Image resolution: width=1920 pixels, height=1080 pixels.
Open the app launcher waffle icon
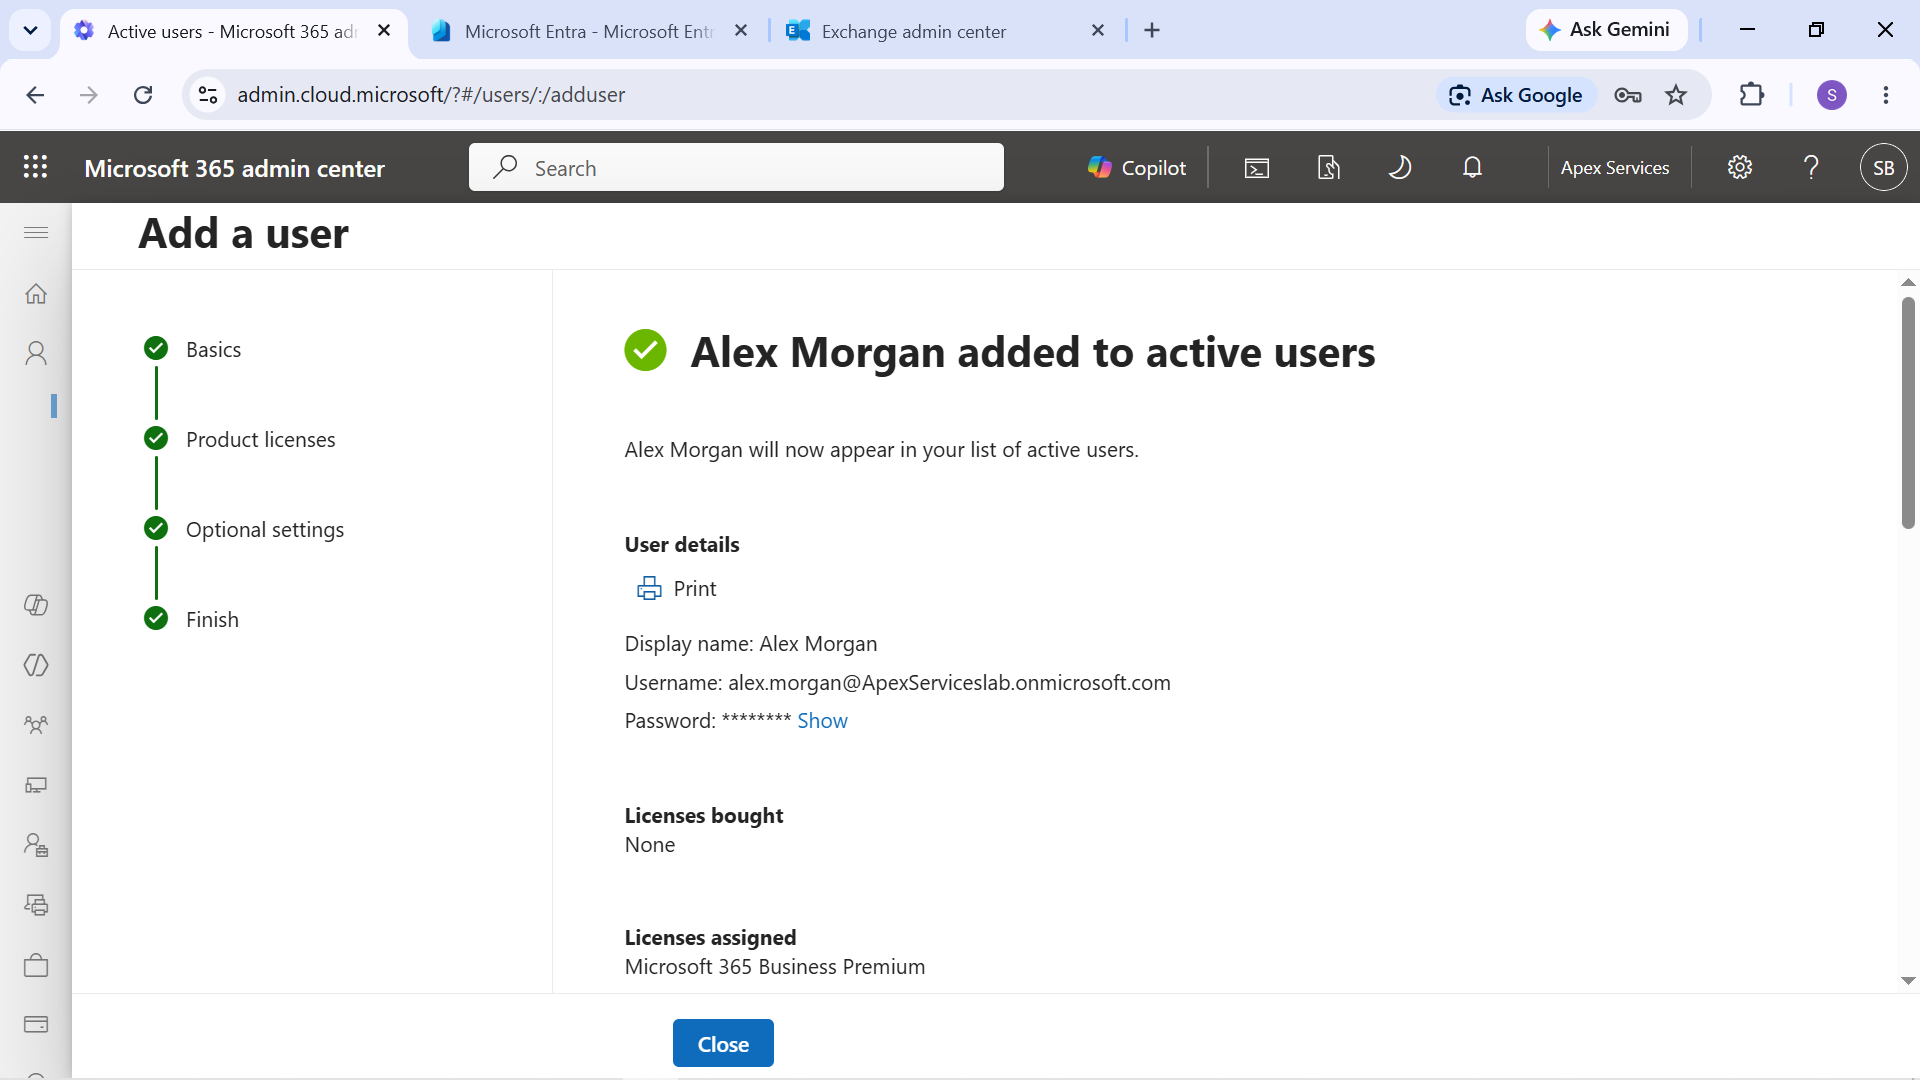pos(36,167)
